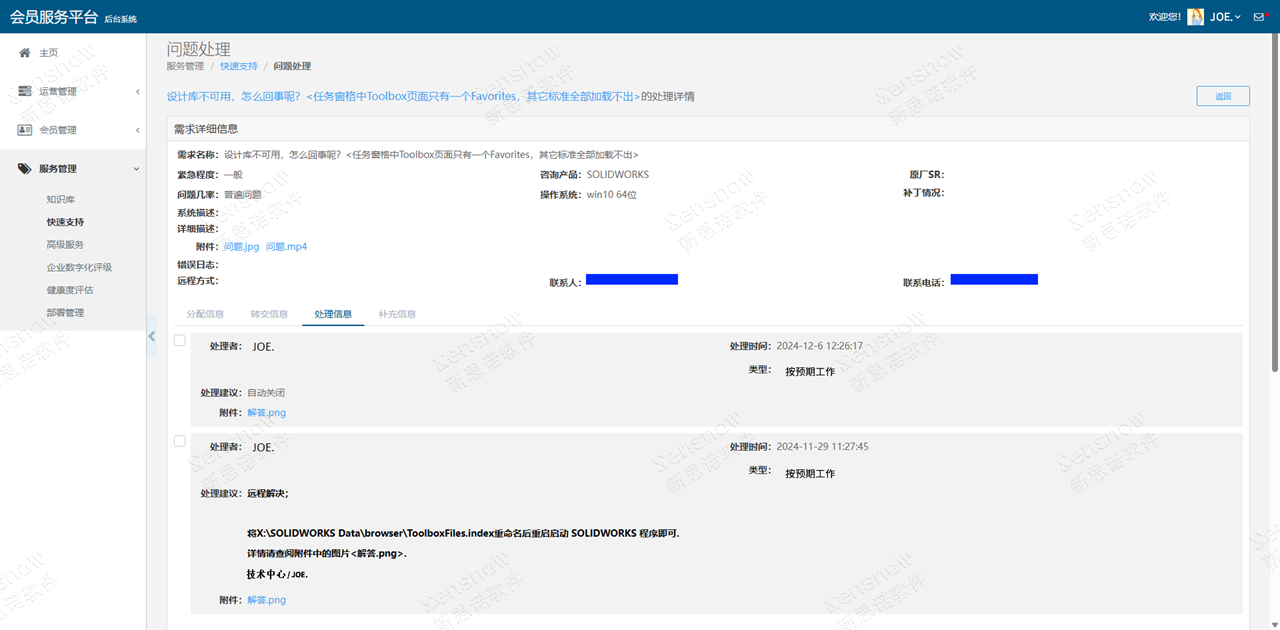
Task: Click the 返回 button
Action: pyautogui.click(x=1222, y=96)
